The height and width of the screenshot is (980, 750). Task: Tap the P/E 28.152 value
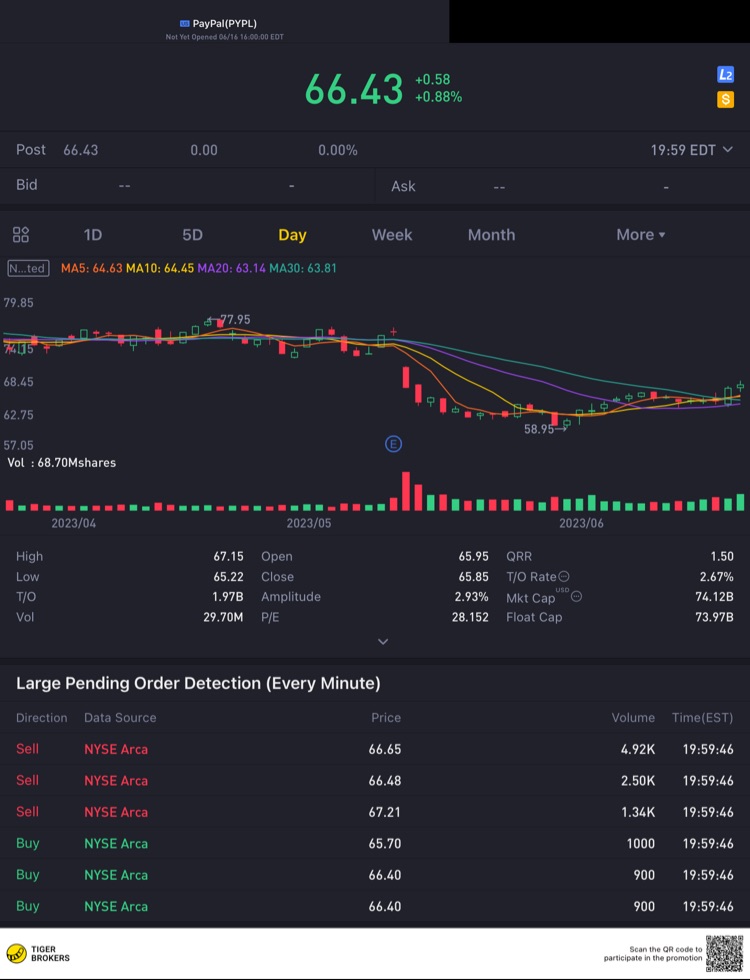click(x=470, y=617)
